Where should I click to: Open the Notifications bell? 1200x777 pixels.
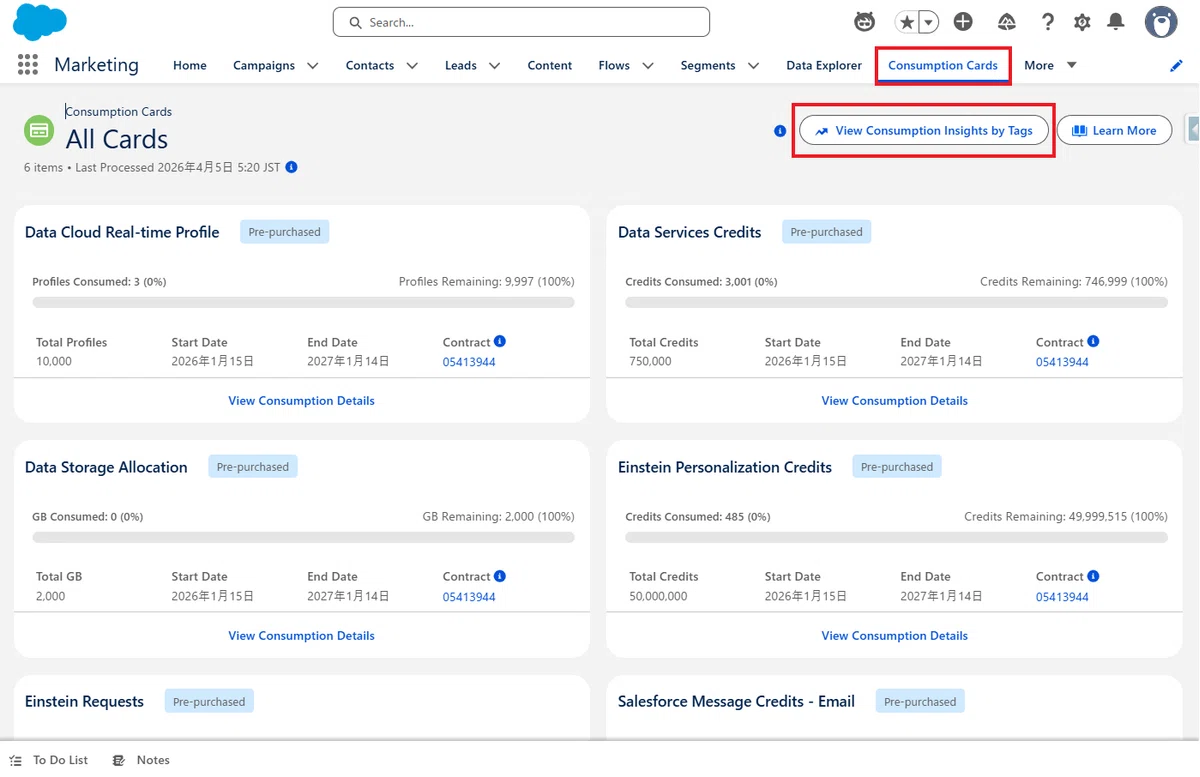click(1116, 22)
